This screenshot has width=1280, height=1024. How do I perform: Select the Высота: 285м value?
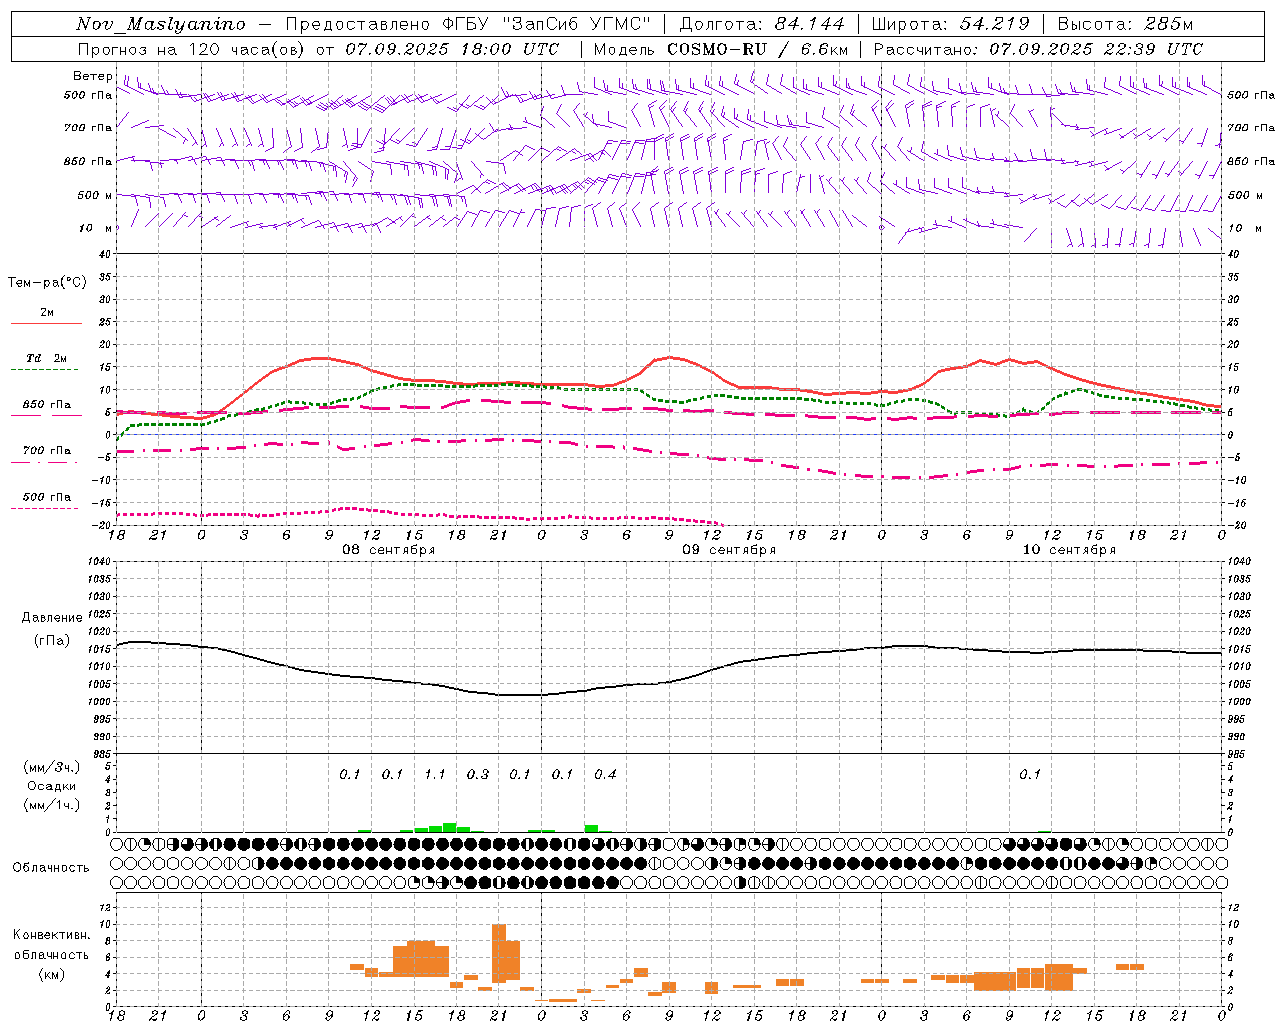(x=1125, y=24)
